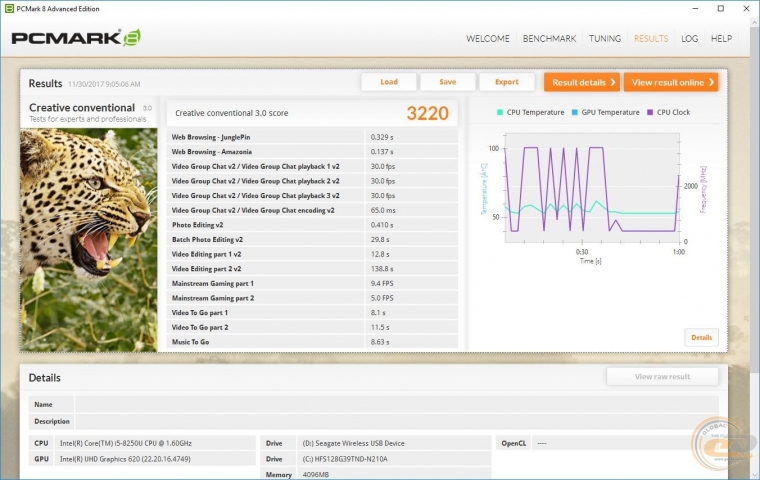Image resolution: width=760 pixels, height=480 pixels.
Task: Select the Results tab
Action: (x=651, y=39)
